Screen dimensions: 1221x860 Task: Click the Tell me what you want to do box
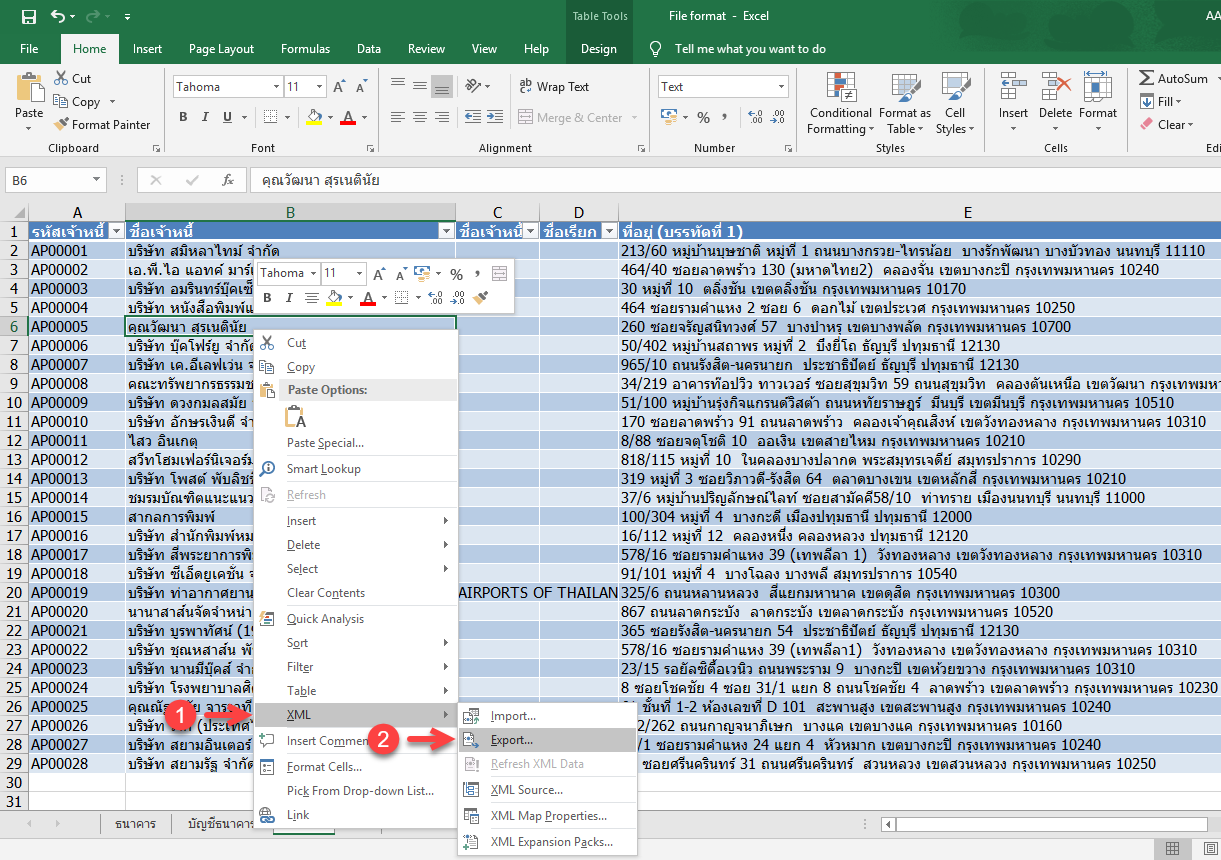click(750, 49)
